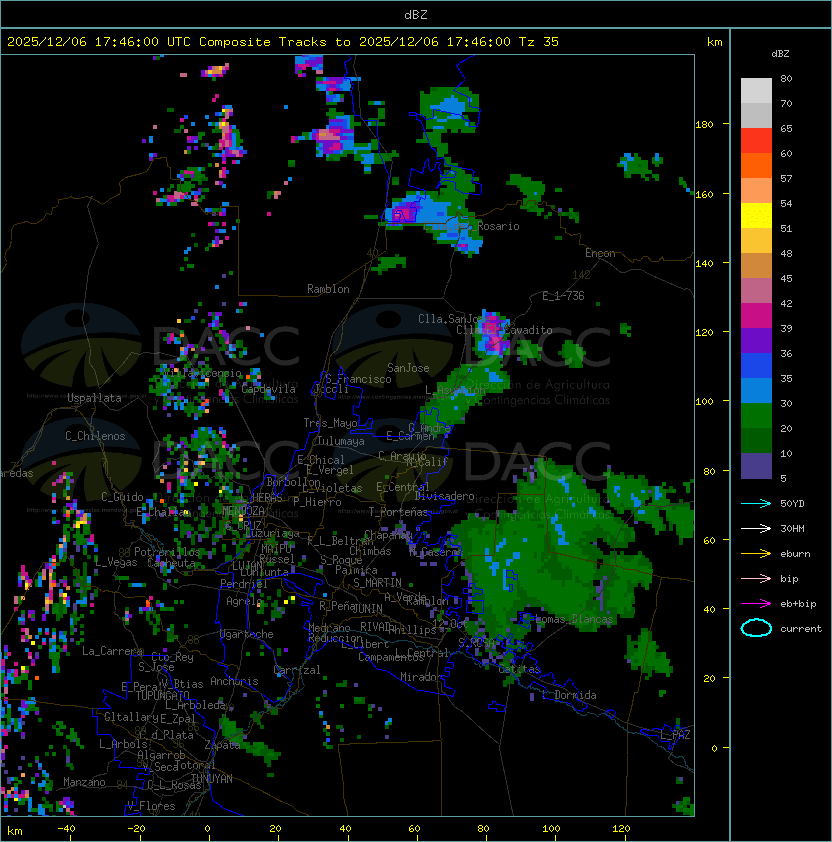
Task: Click the '100' km tick on vertical axis
Action: coord(704,401)
